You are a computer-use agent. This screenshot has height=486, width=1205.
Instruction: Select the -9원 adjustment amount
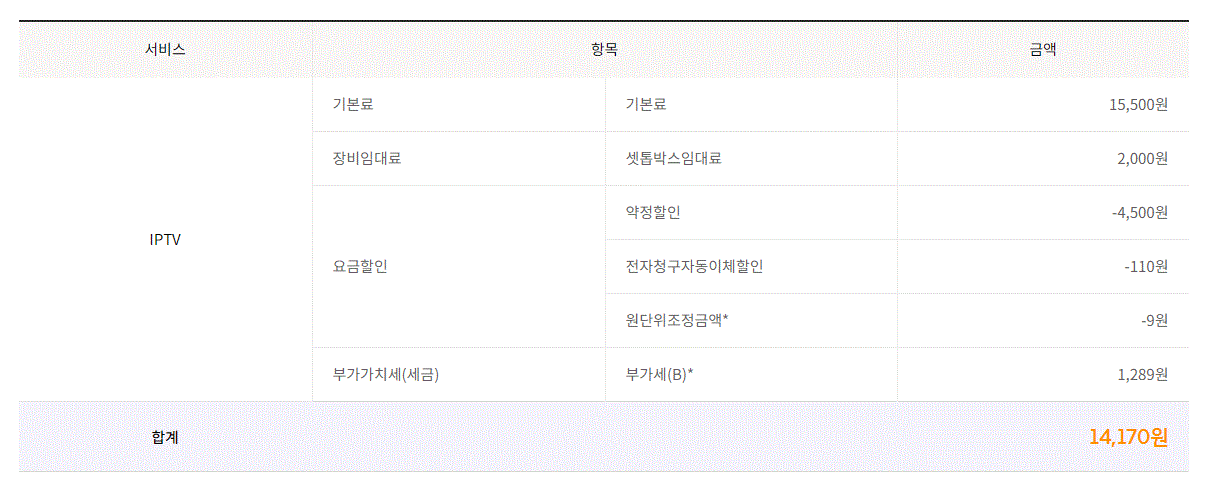(x=1154, y=320)
